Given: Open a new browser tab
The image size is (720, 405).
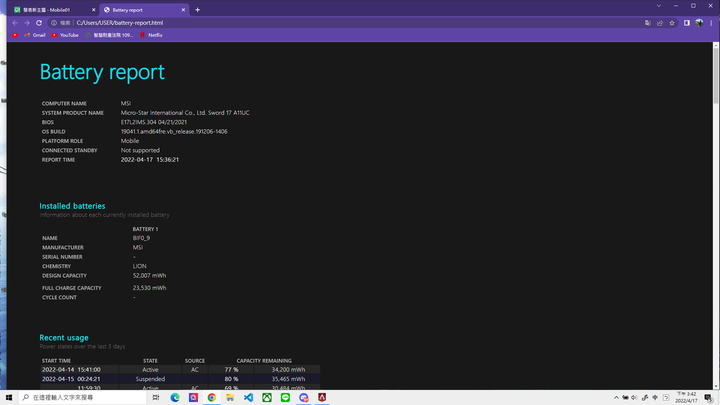Looking at the screenshot, I should point(197,10).
